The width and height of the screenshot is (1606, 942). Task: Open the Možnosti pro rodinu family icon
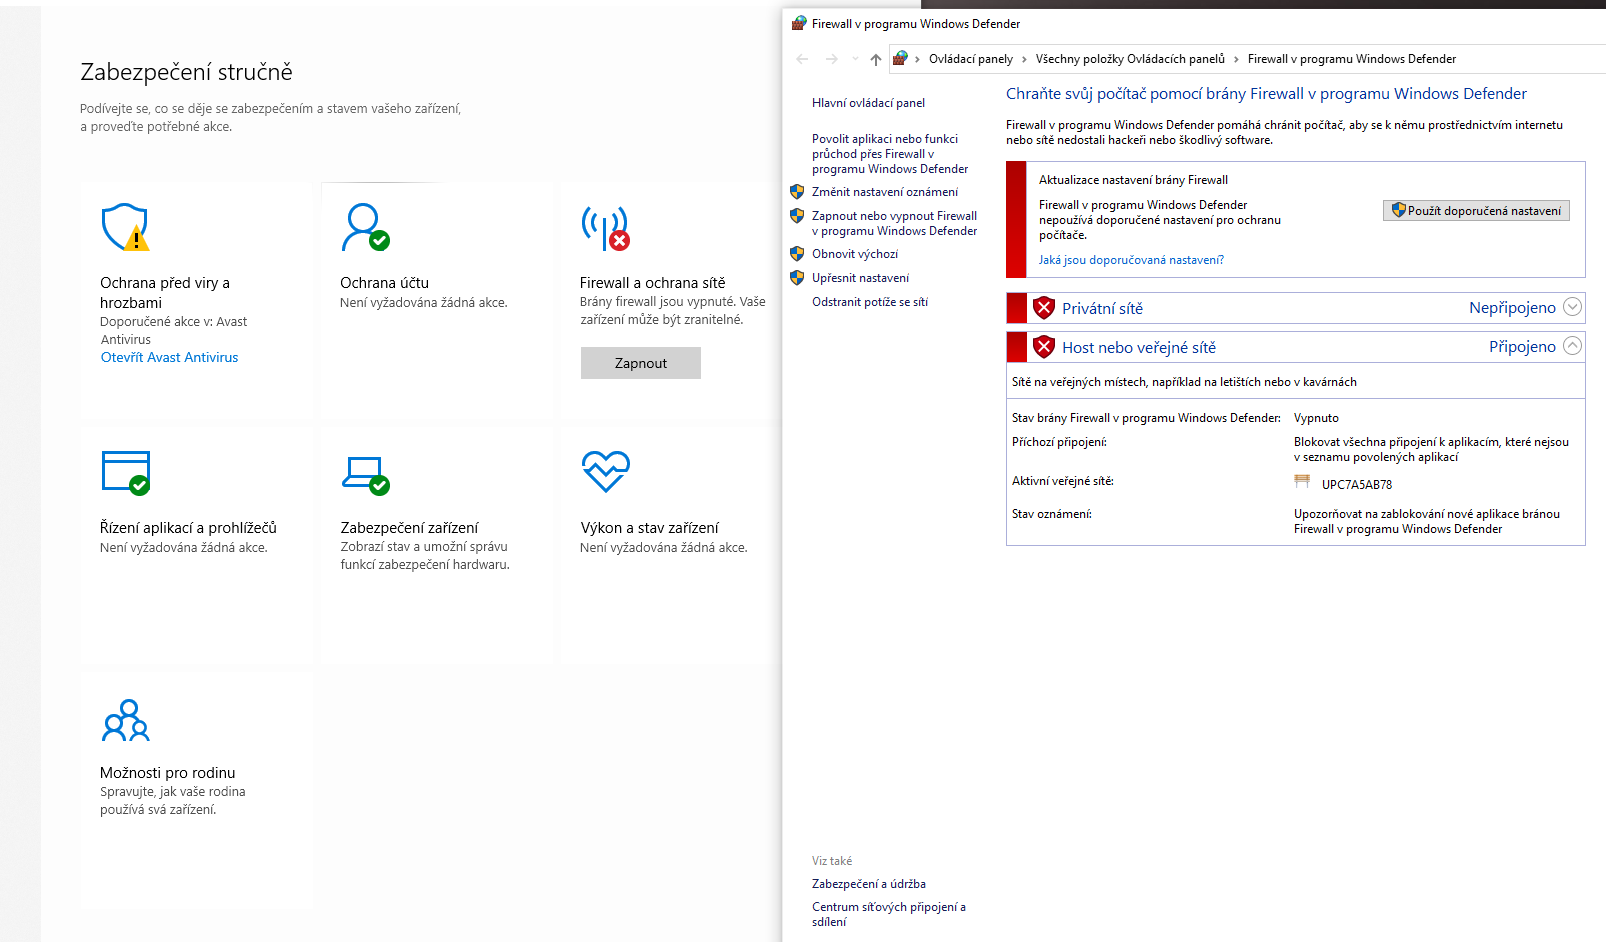pos(125,720)
